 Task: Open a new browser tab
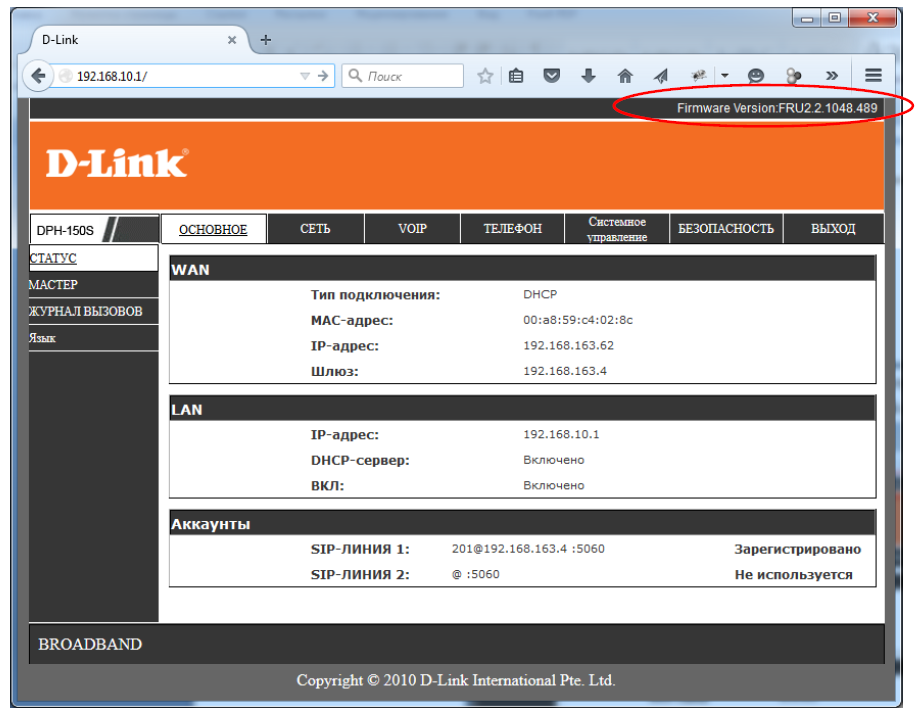[266, 40]
